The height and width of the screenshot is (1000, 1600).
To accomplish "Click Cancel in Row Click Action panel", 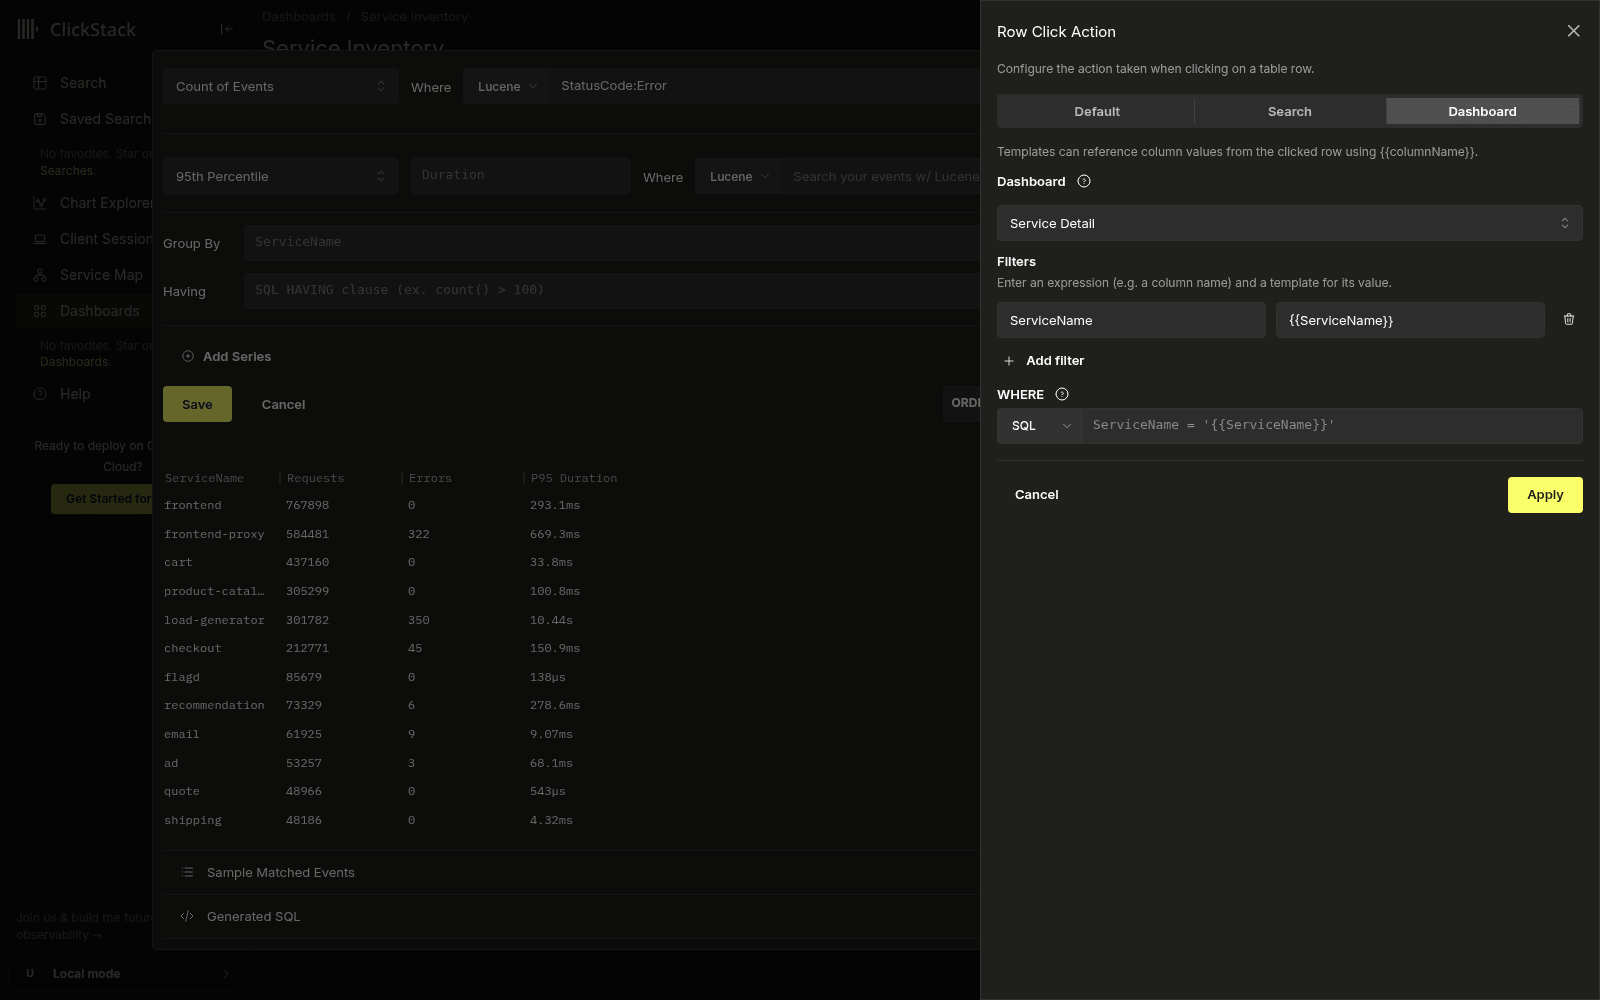I will click(1036, 495).
